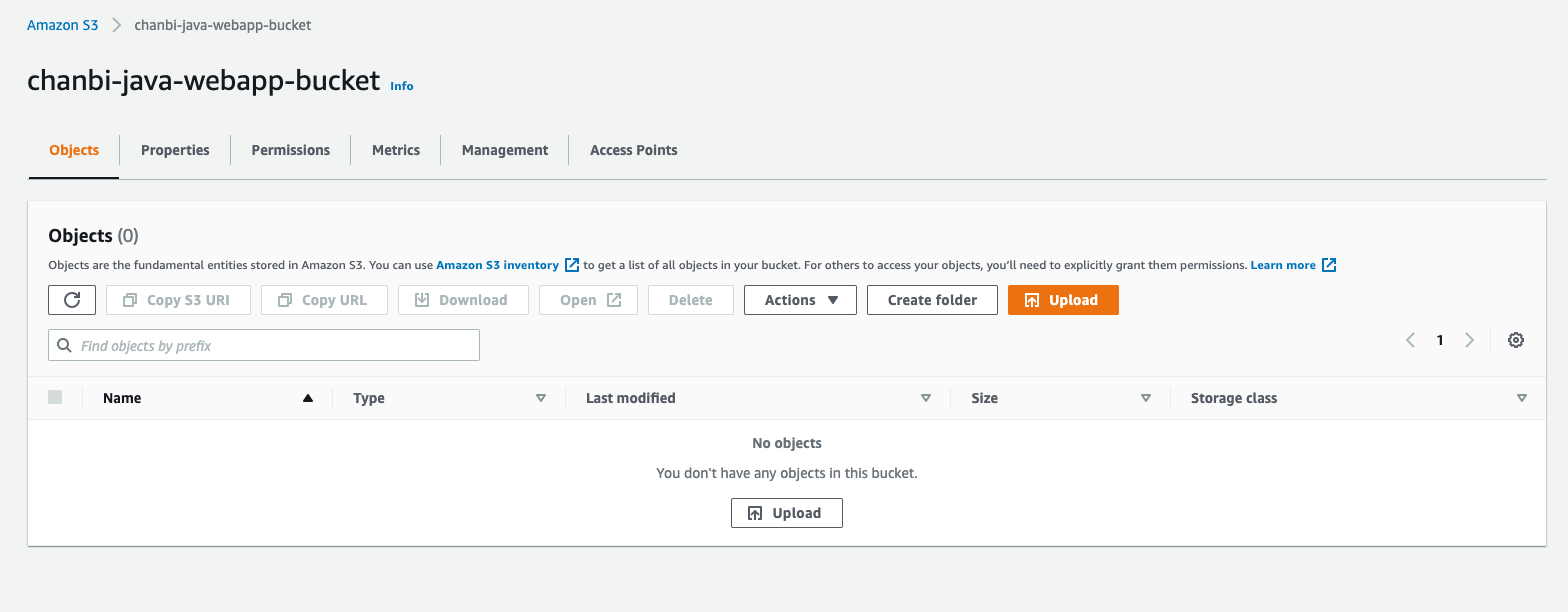Go to previous page arrow
Screen dimensions: 1568x612
pyautogui.click(x=1410, y=340)
